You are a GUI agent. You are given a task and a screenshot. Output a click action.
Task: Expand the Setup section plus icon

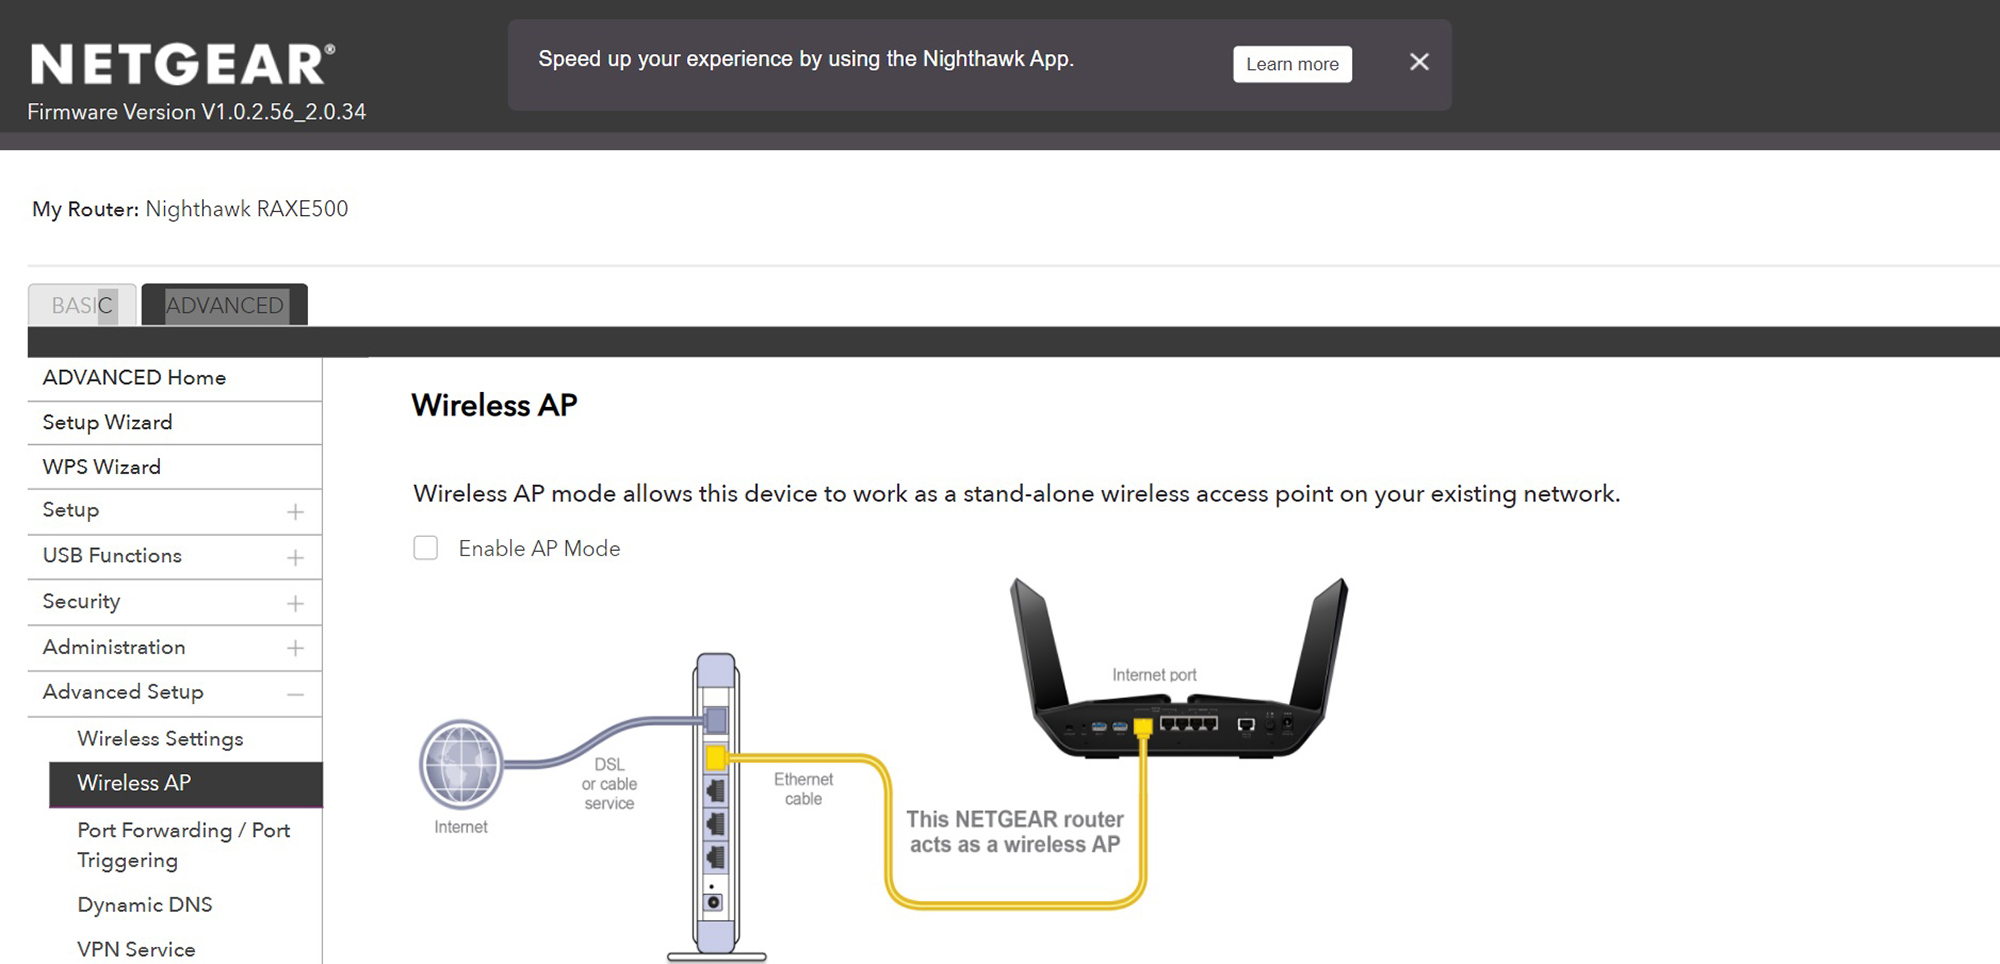click(295, 512)
